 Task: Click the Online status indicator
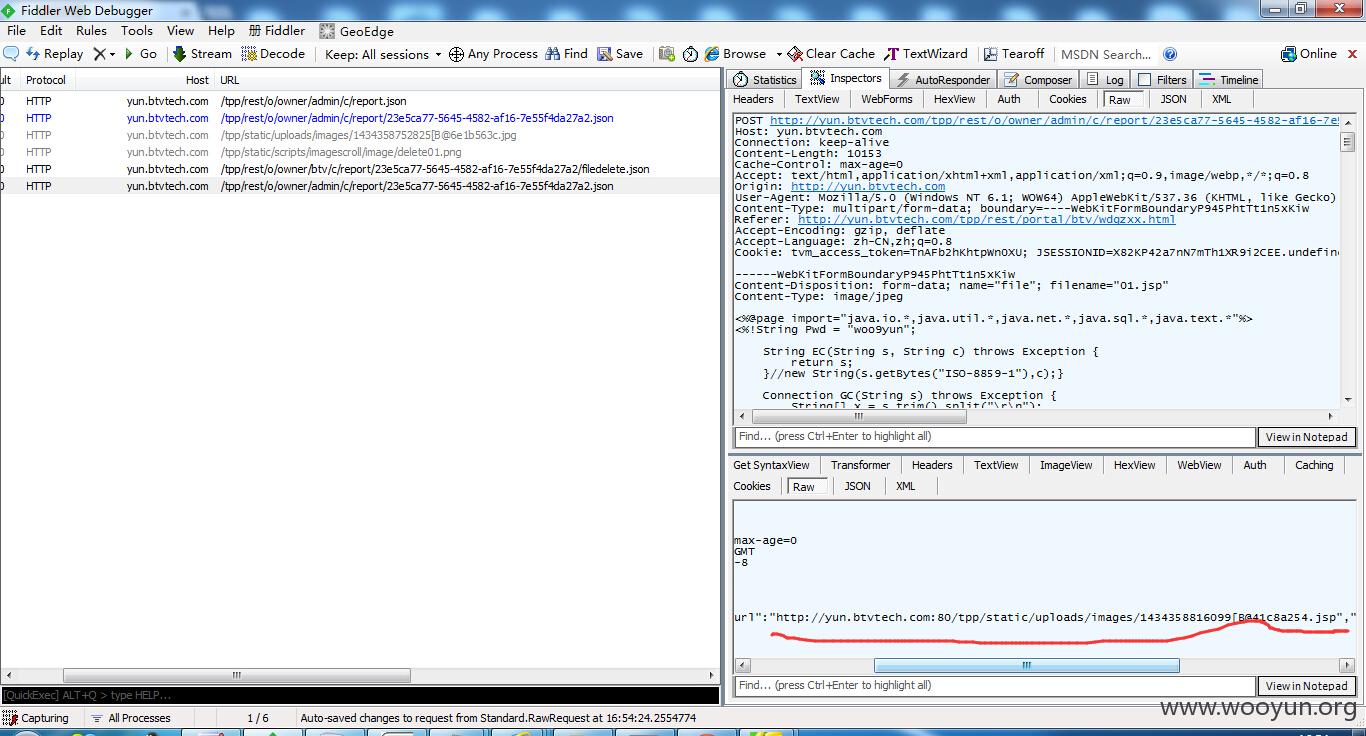pos(1309,54)
